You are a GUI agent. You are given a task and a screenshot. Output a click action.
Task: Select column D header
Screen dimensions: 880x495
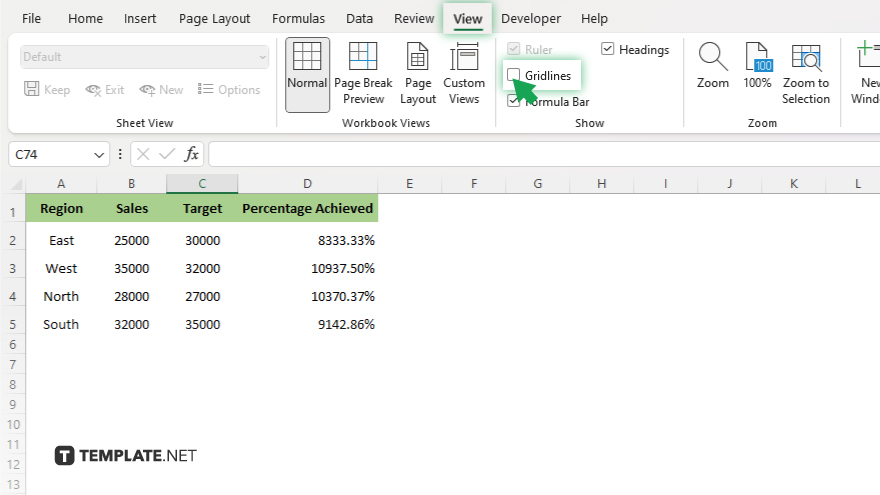(x=308, y=184)
